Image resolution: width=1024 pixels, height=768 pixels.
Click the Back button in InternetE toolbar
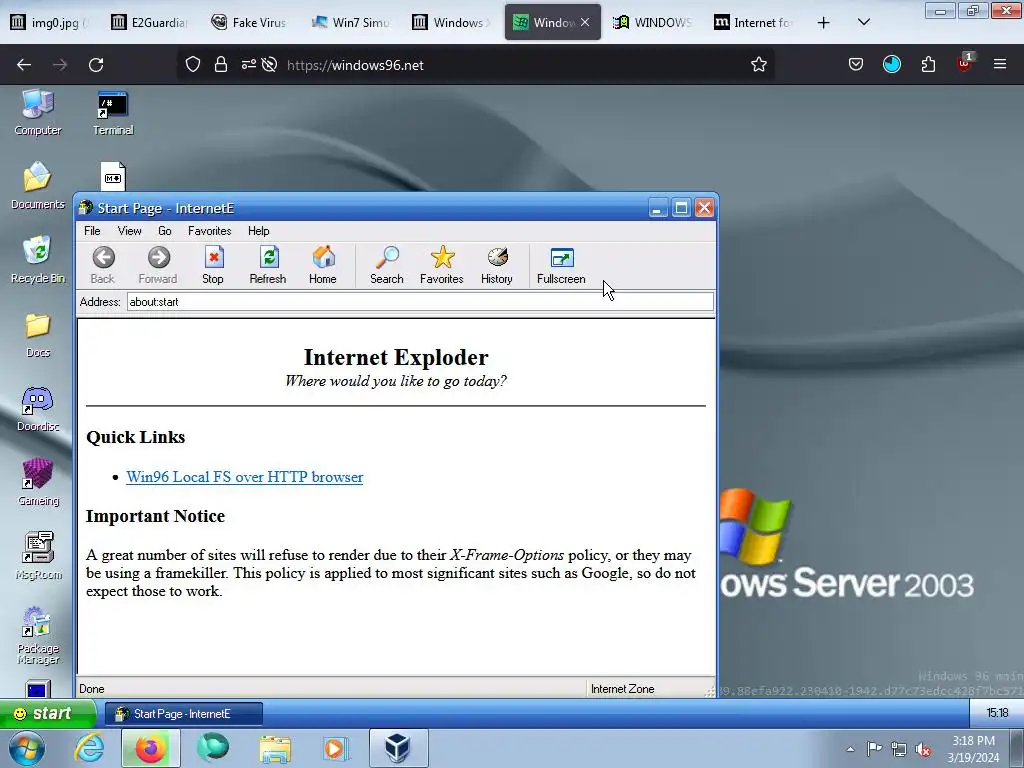(103, 264)
